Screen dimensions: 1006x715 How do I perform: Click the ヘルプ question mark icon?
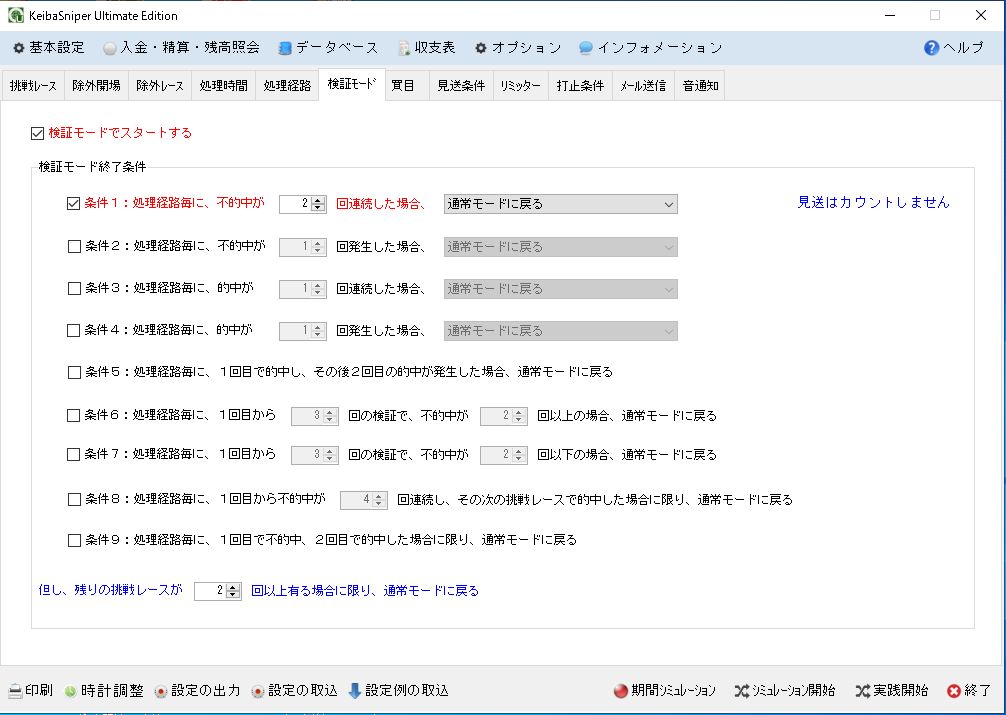coord(932,47)
